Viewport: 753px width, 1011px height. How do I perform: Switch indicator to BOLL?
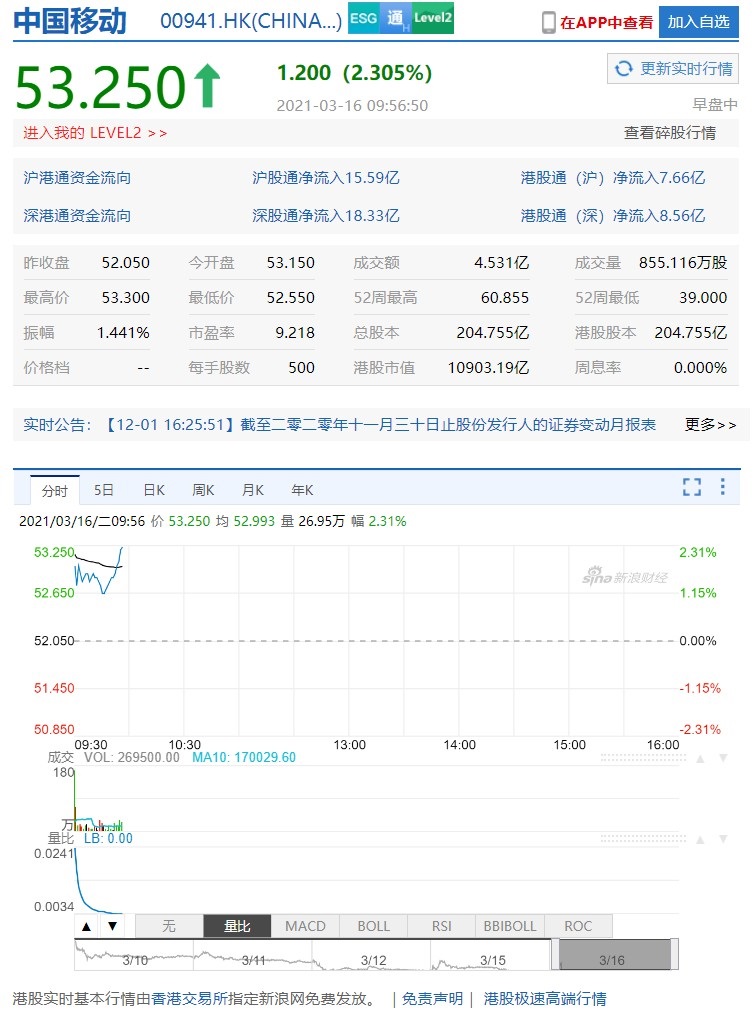(373, 926)
